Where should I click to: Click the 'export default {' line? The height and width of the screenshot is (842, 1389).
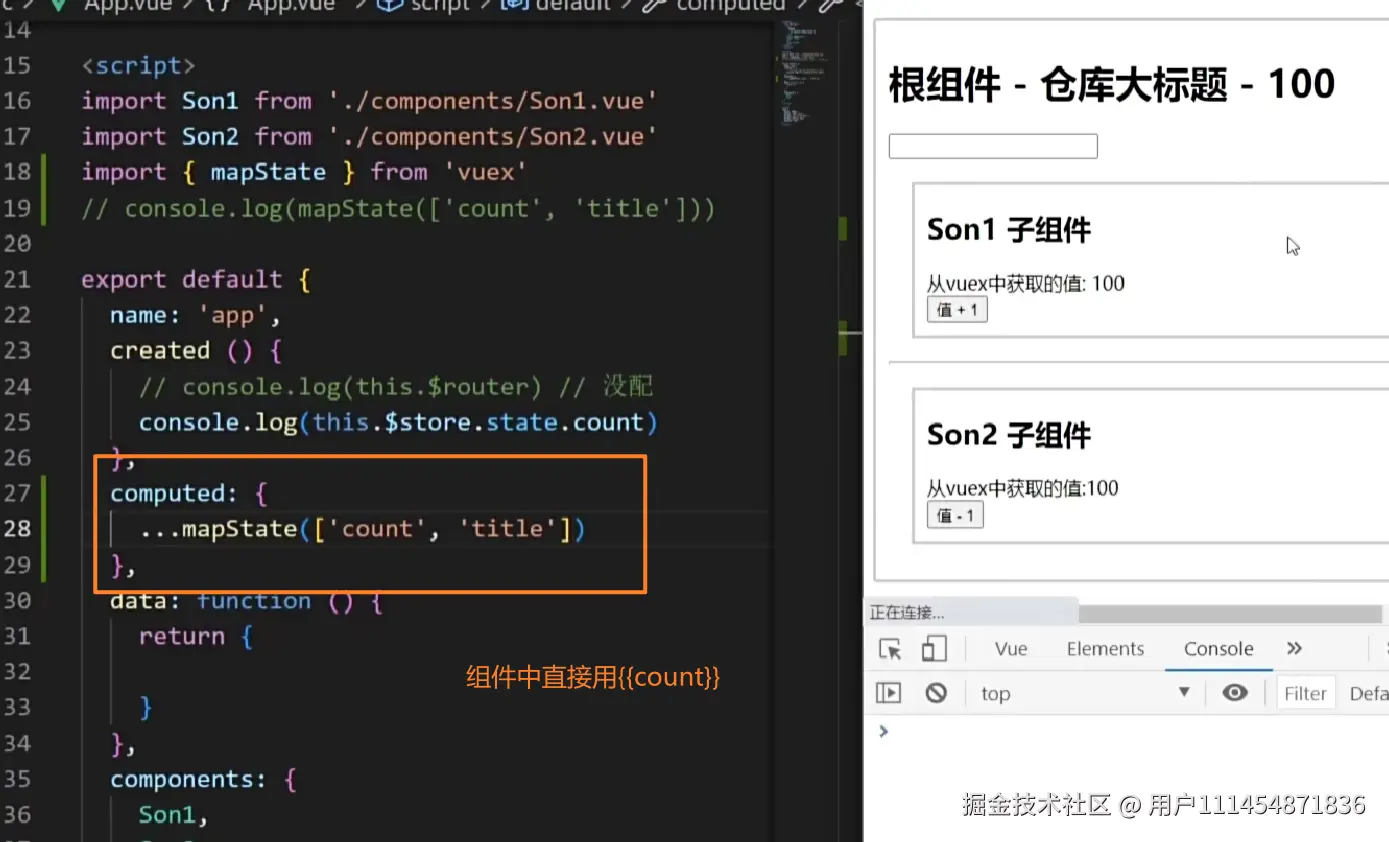tap(196, 279)
